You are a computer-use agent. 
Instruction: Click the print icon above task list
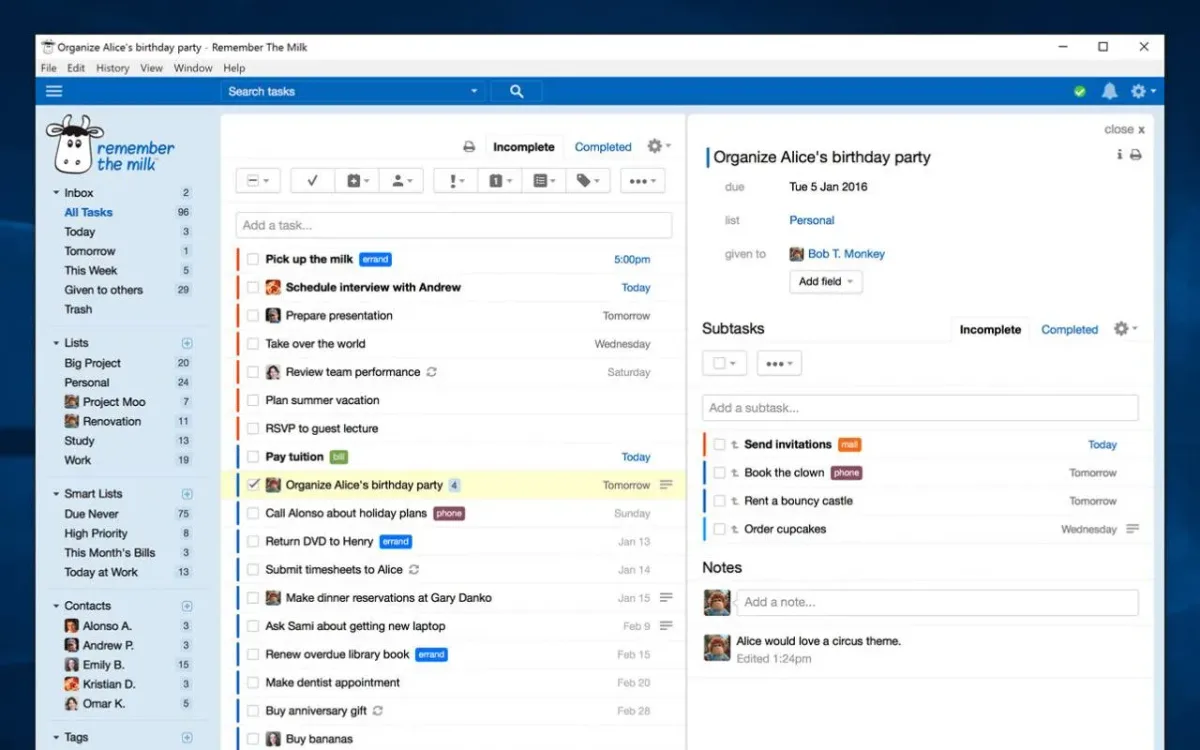469,147
